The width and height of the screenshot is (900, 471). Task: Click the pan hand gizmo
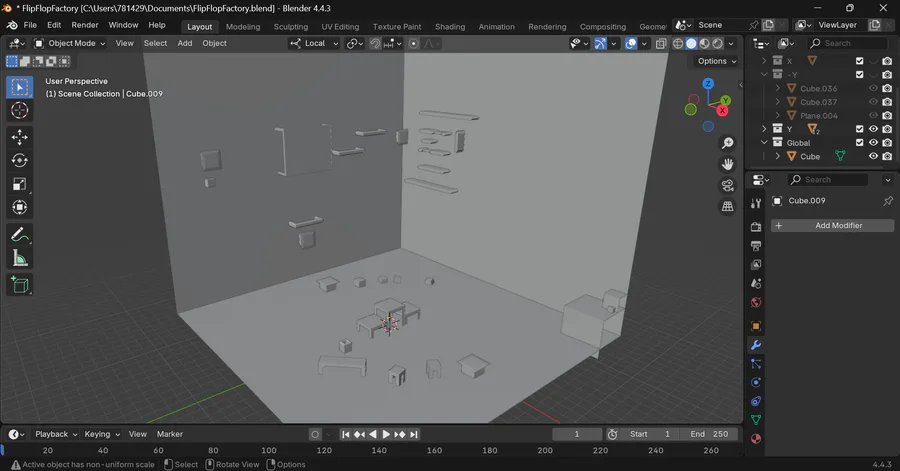[x=727, y=164]
